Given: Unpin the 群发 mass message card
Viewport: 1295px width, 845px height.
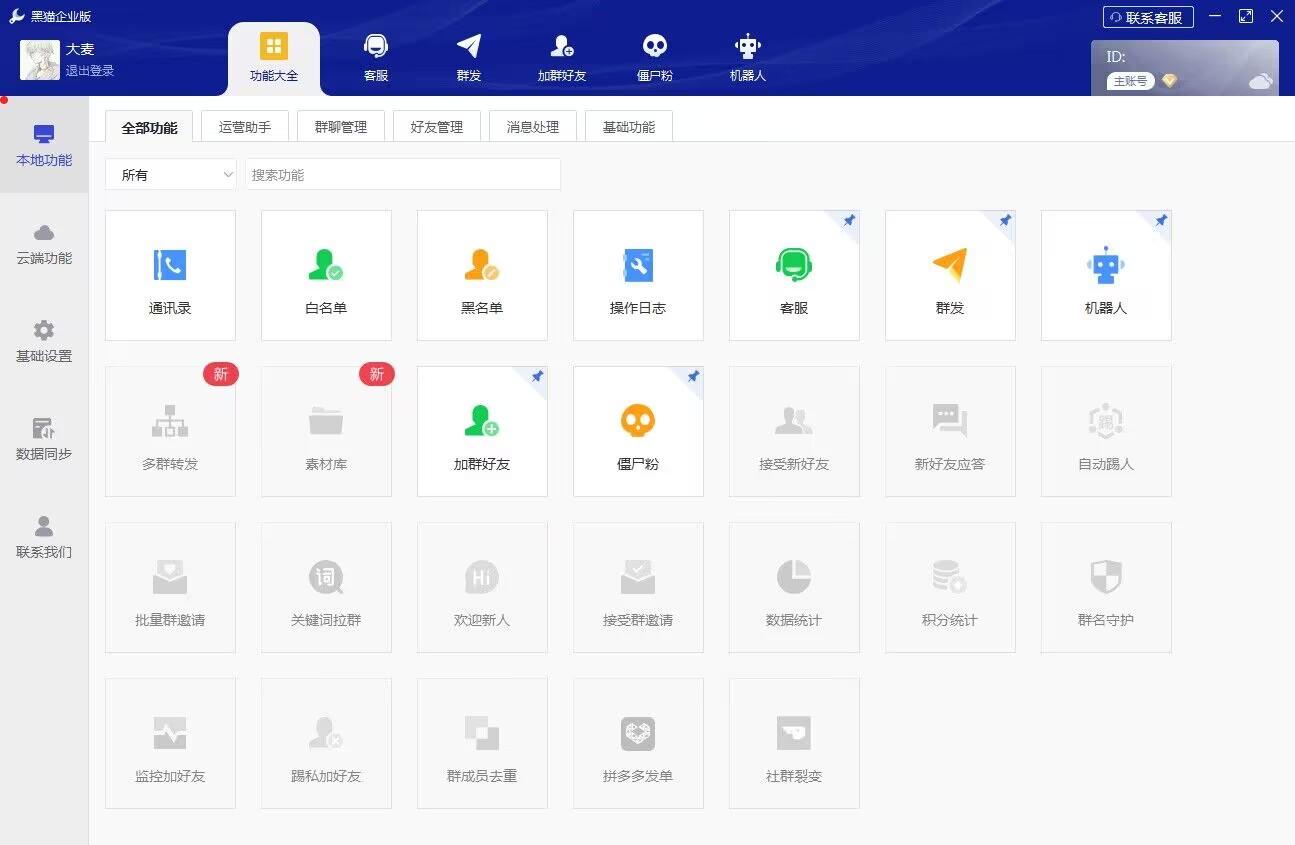Looking at the screenshot, I should click(1005, 220).
